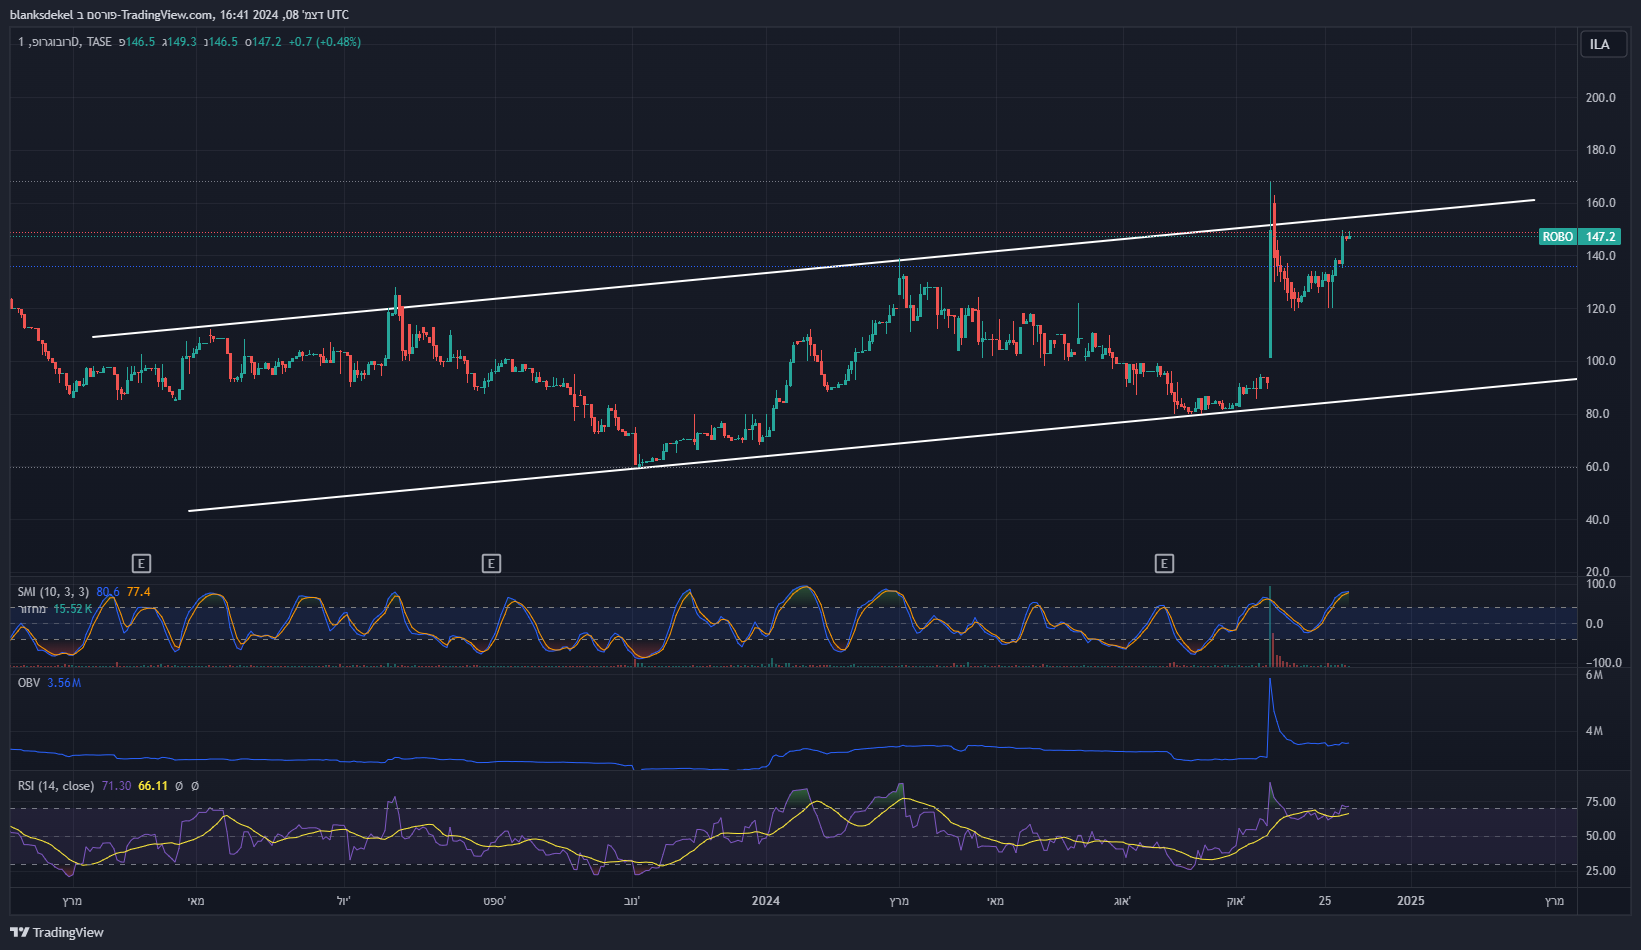Click the ROBO symbol price label
The width and height of the screenshot is (1641, 950).
click(1557, 237)
